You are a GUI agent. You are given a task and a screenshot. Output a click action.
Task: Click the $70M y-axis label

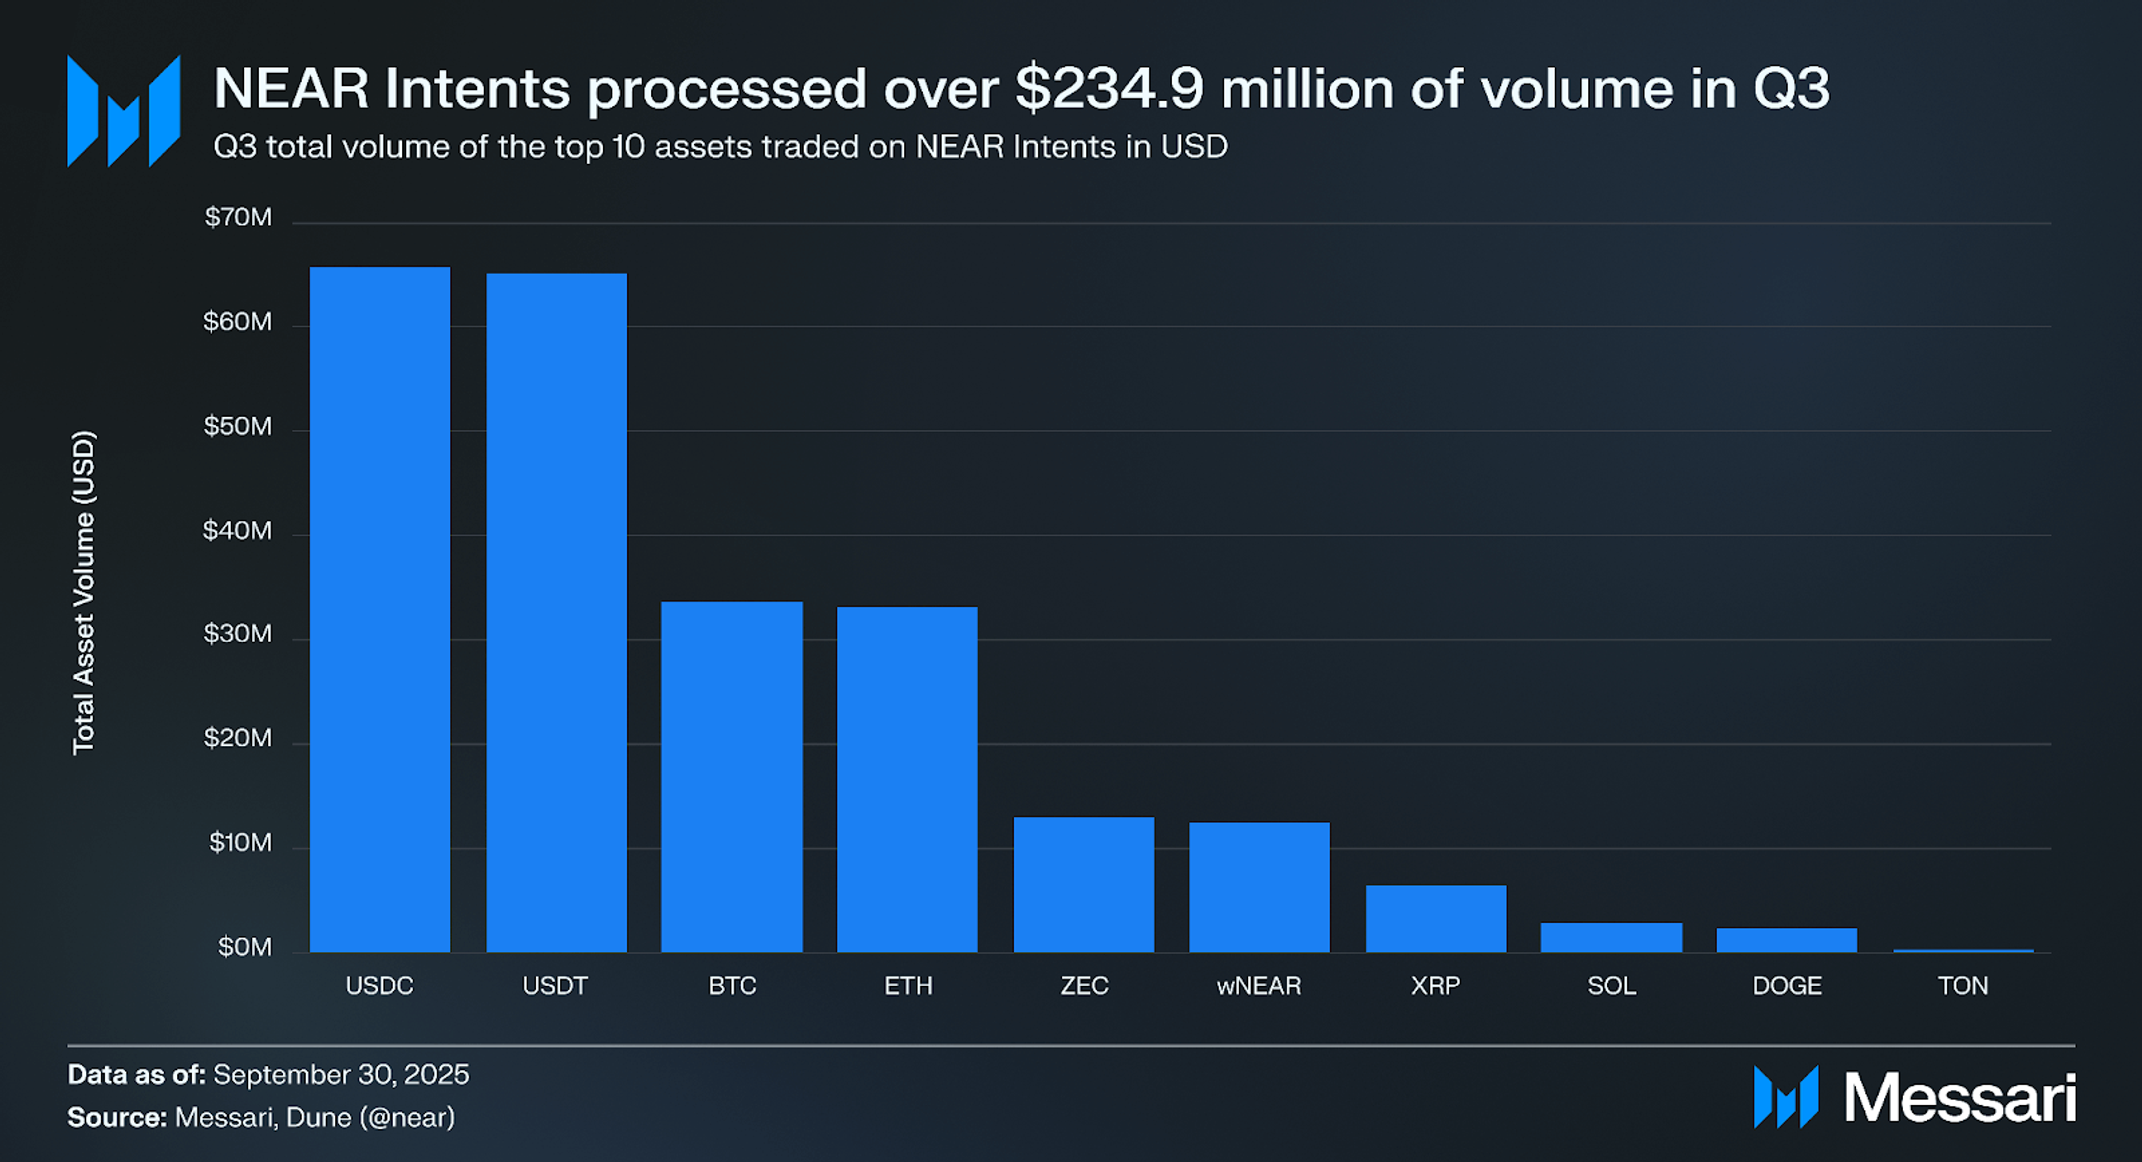238,217
